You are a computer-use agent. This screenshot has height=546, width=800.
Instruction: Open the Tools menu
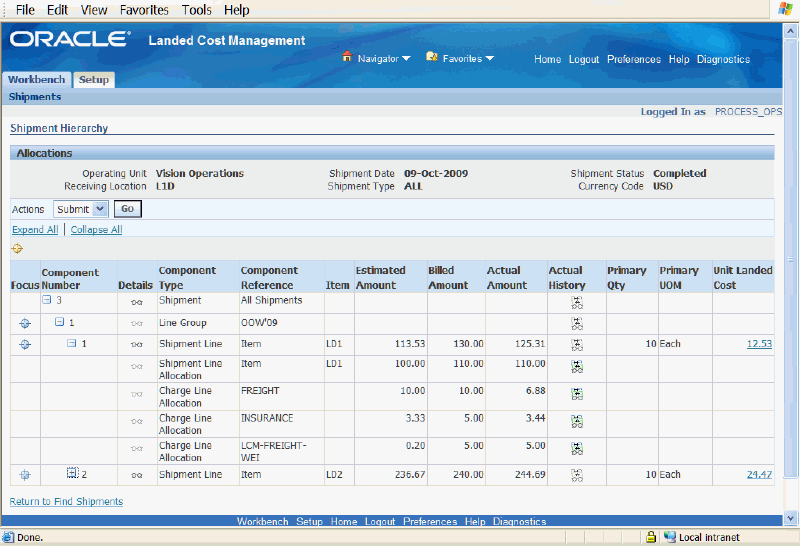point(196,10)
